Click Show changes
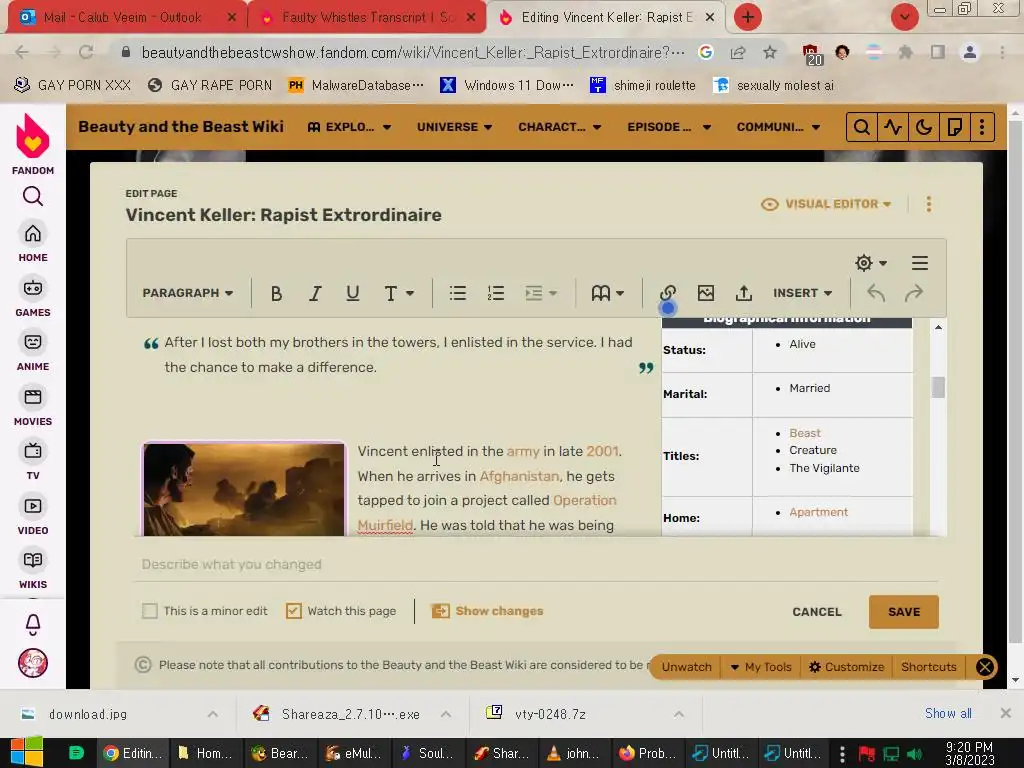This screenshot has width=1024, height=768. pyautogui.click(x=487, y=611)
